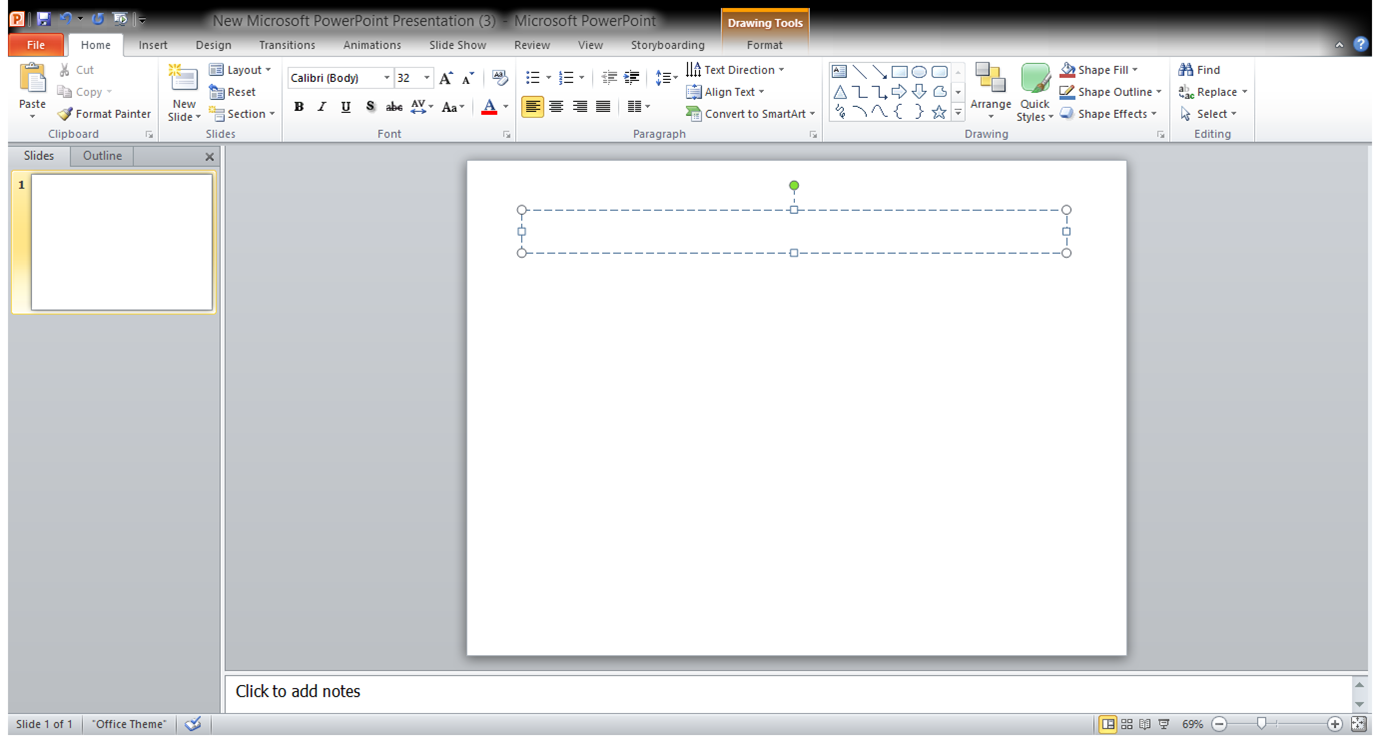Click the notes field 'Click to add notes'
The image size is (1380, 743).
click(788, 692)
